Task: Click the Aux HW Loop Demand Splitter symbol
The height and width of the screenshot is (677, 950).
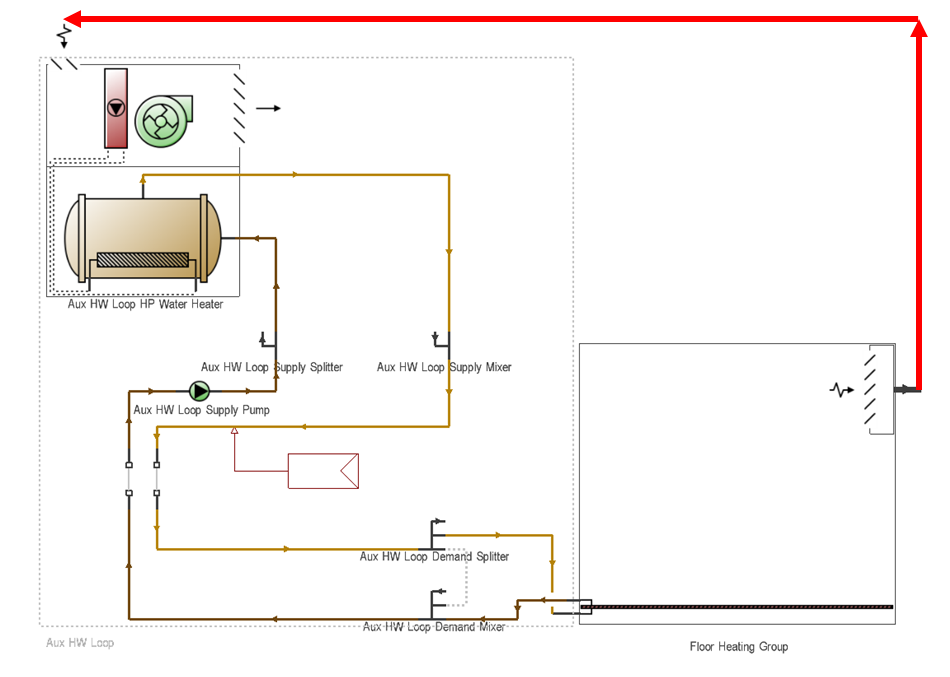Action: (x=438, y=534)
